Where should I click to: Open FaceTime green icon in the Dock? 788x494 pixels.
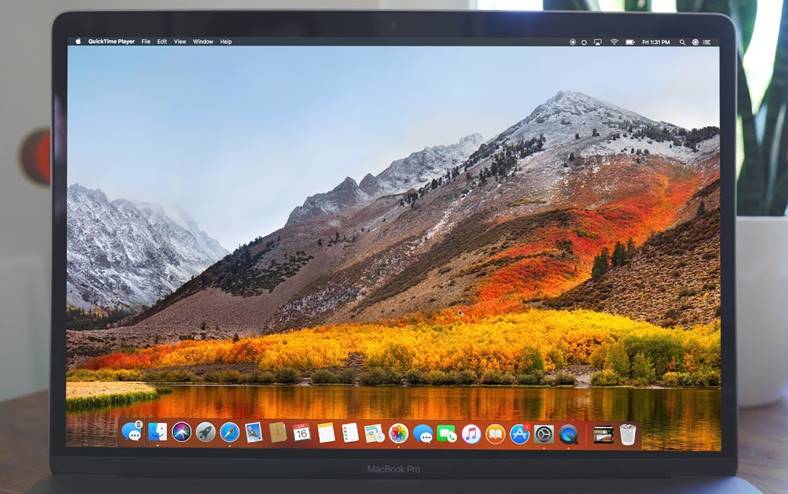click(447, 433)
